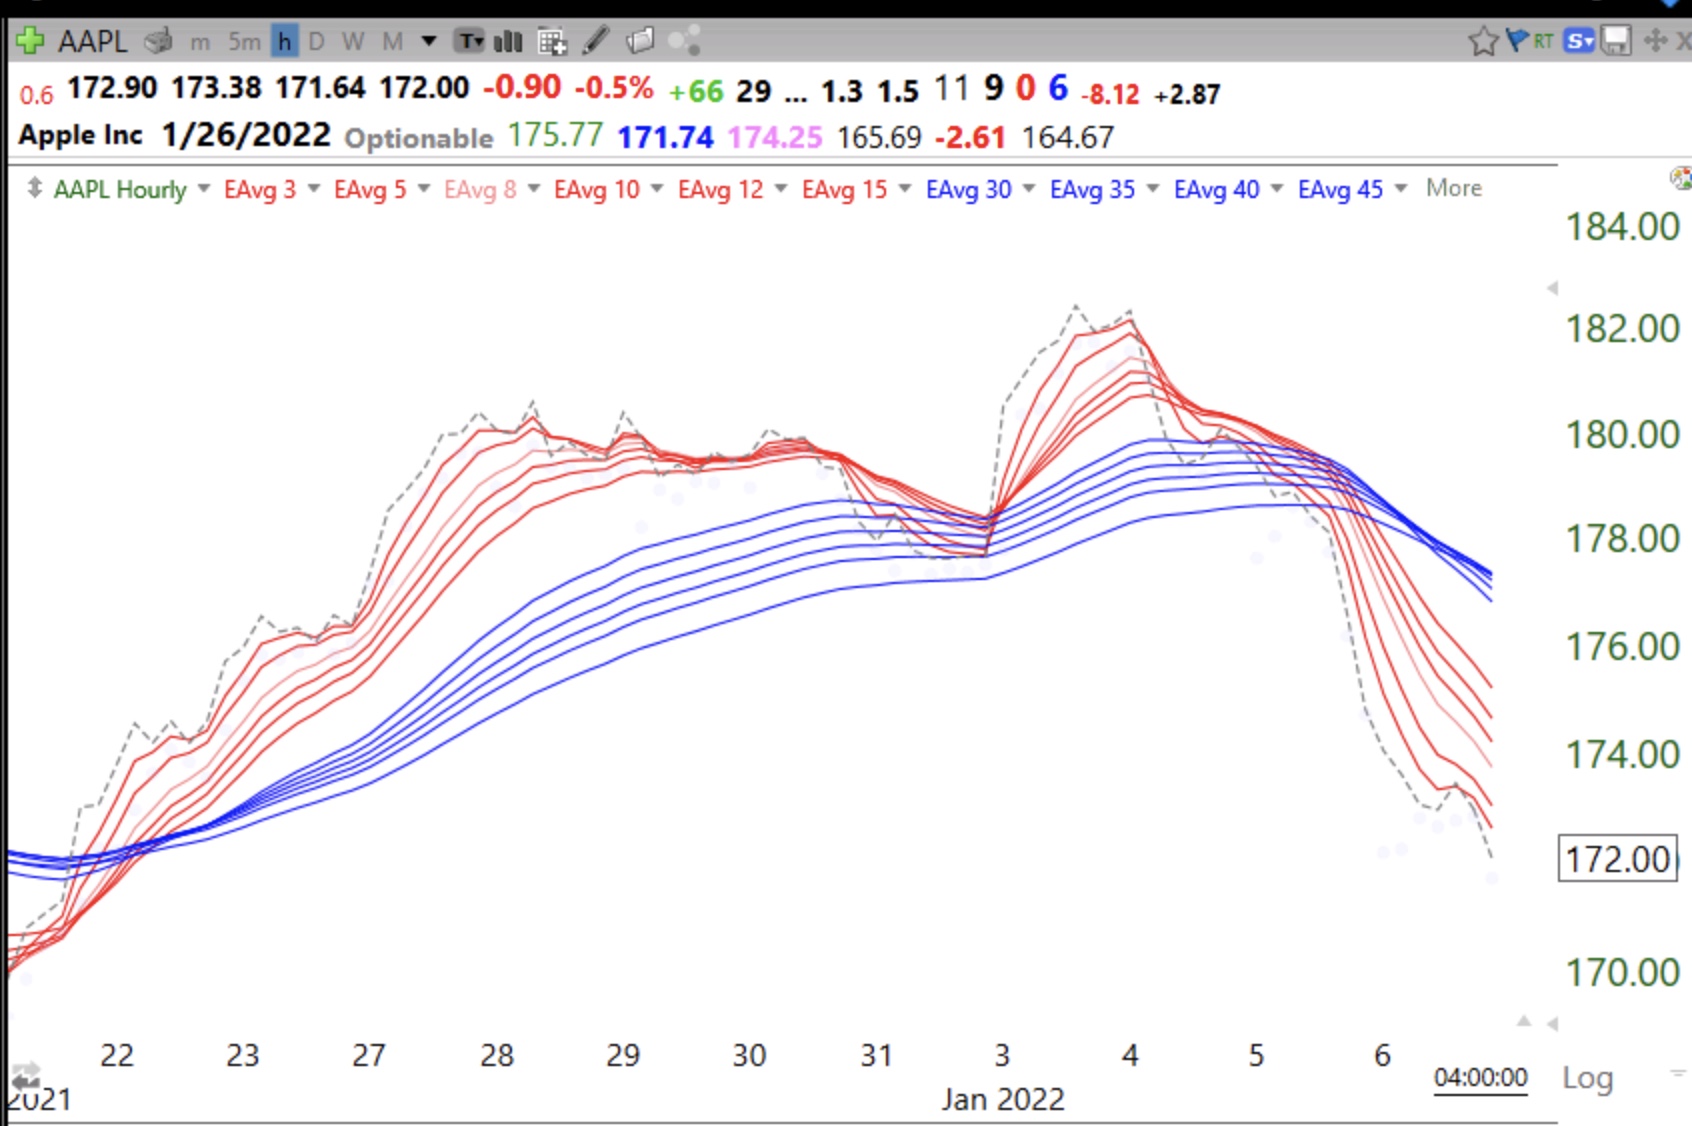Expand the EAvg 45 dropdown arrow
This screenshot has height=1126, width=1692.
pyautogui.click(x=1401, y=189)
